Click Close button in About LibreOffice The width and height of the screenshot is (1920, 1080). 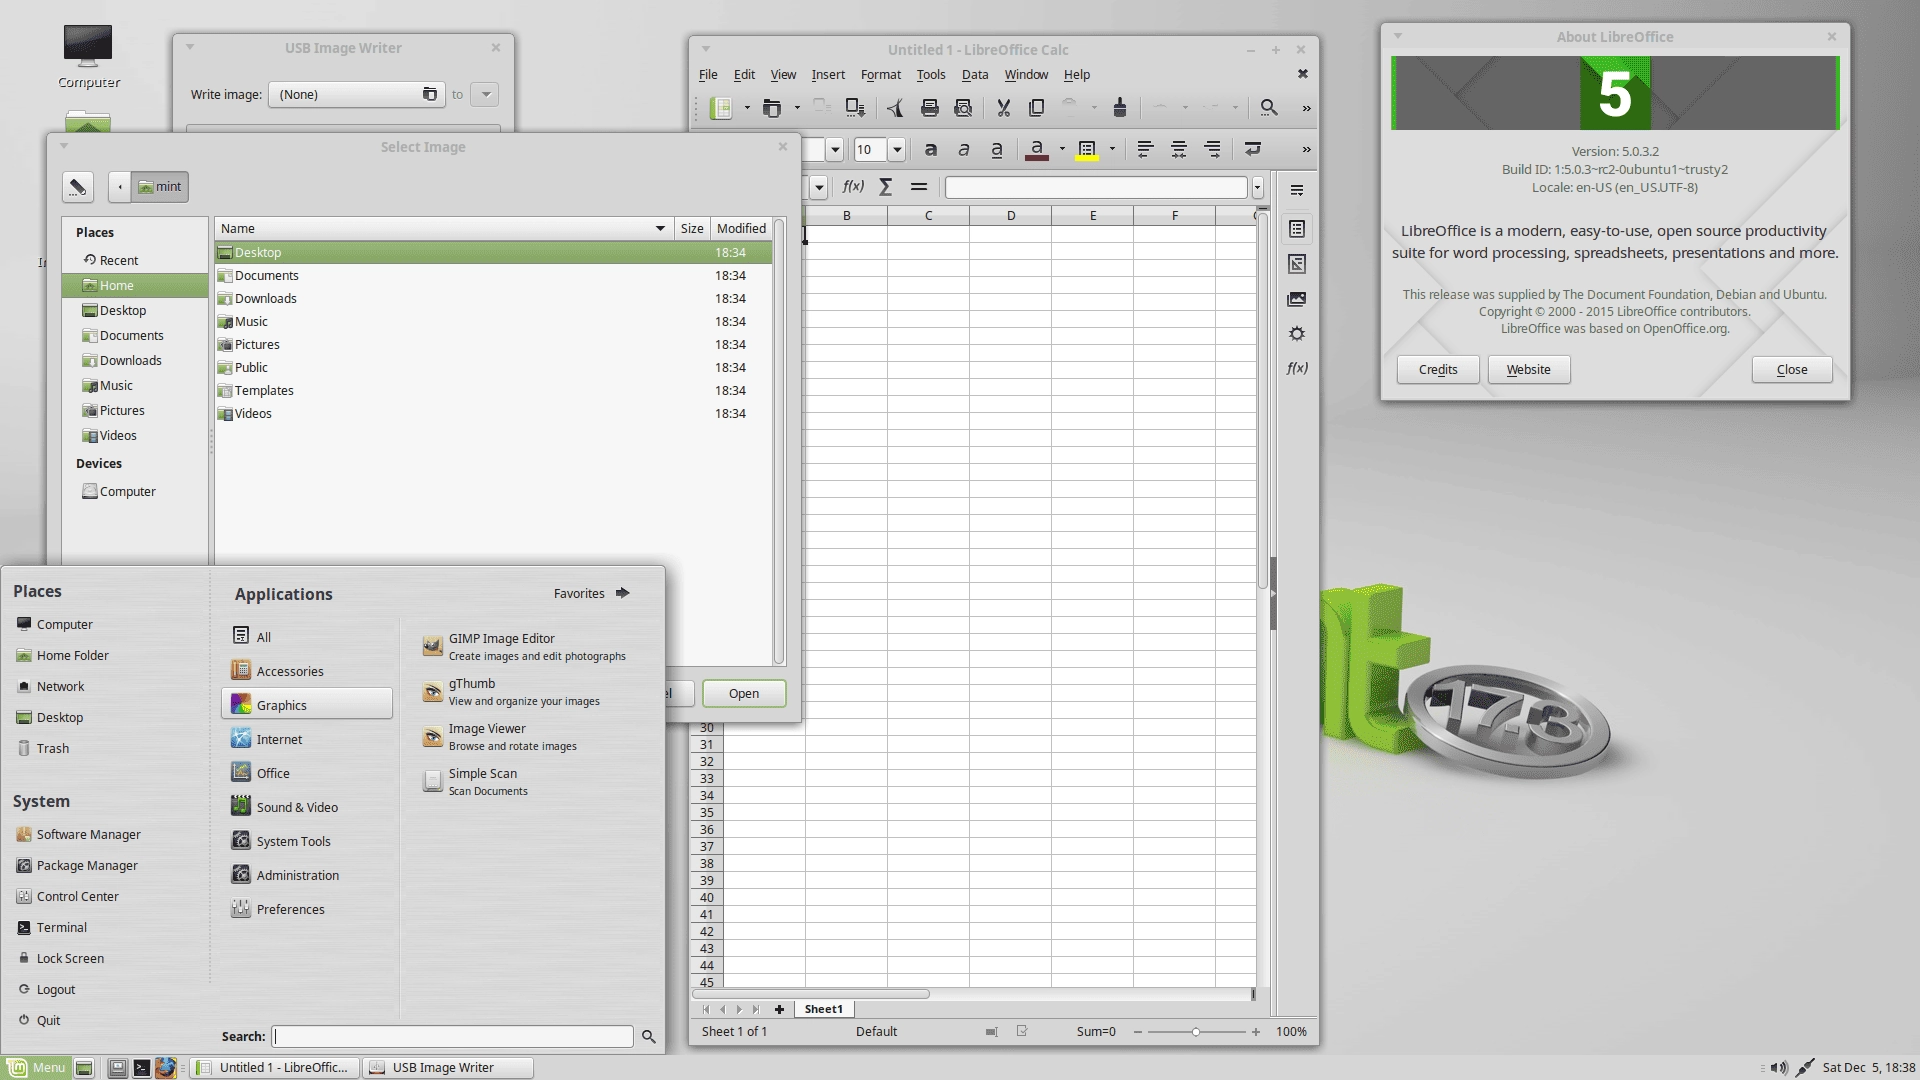click(1792, 369)
